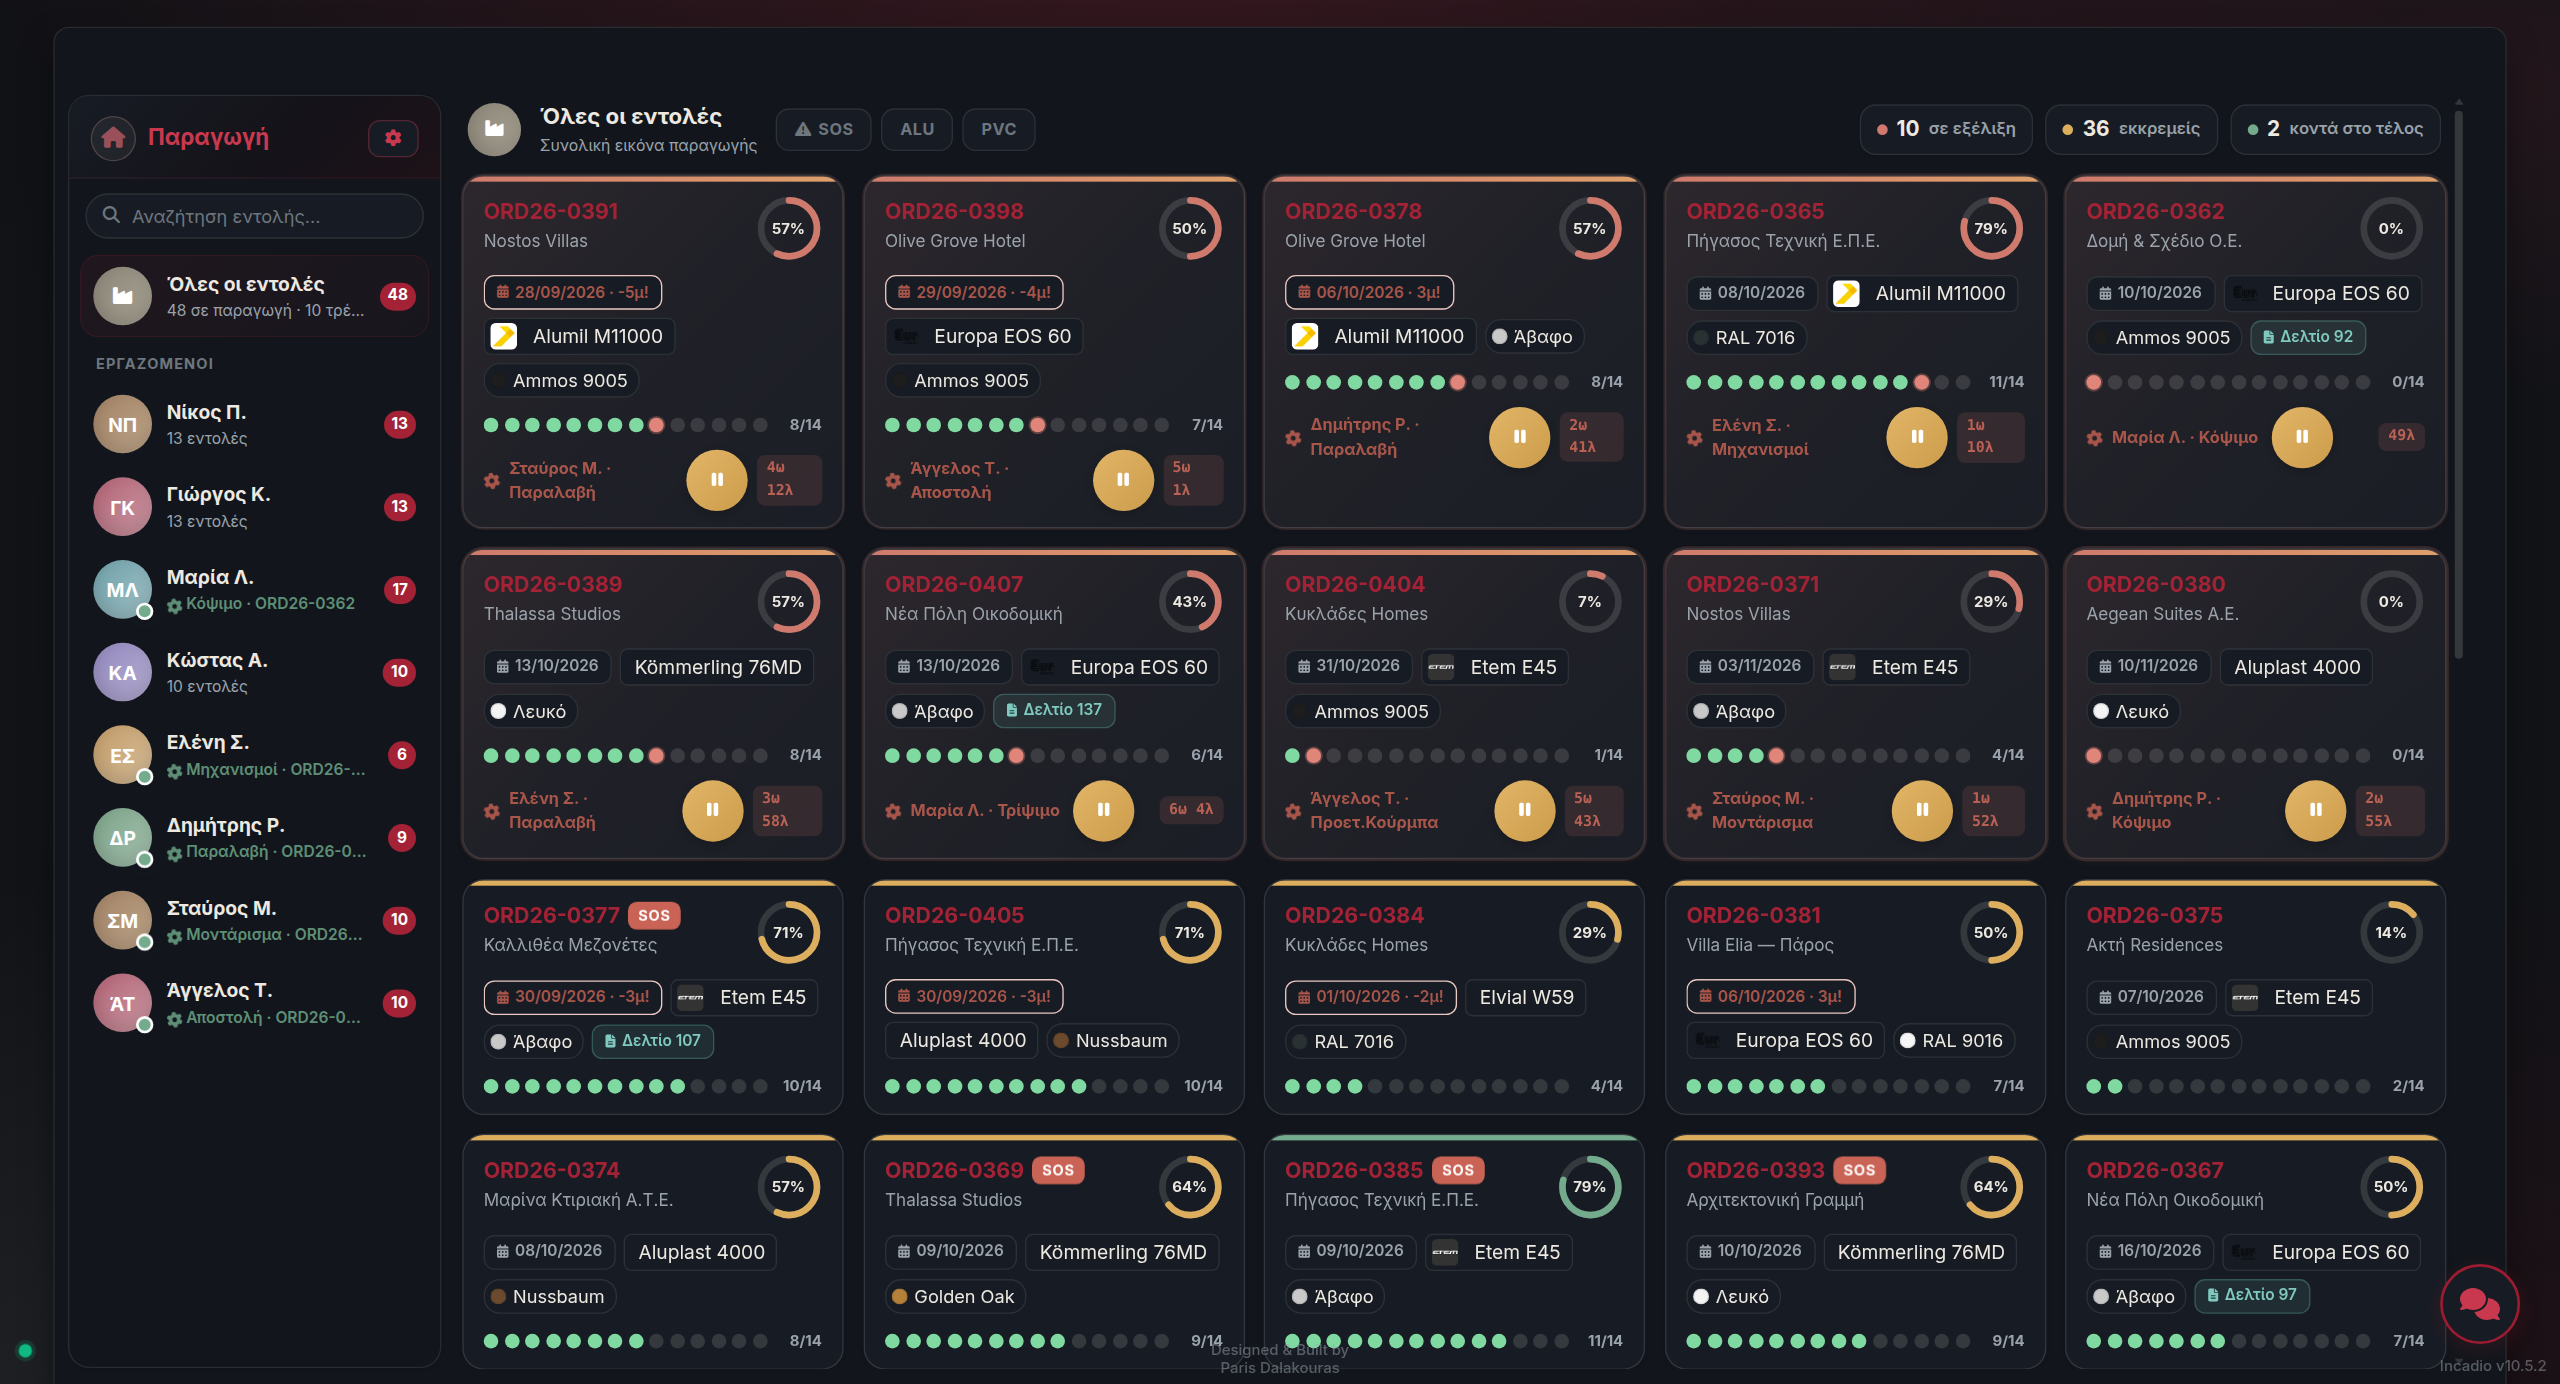Open Δελτίο 97 on order ORD26-0367

coord(2251,1295)
